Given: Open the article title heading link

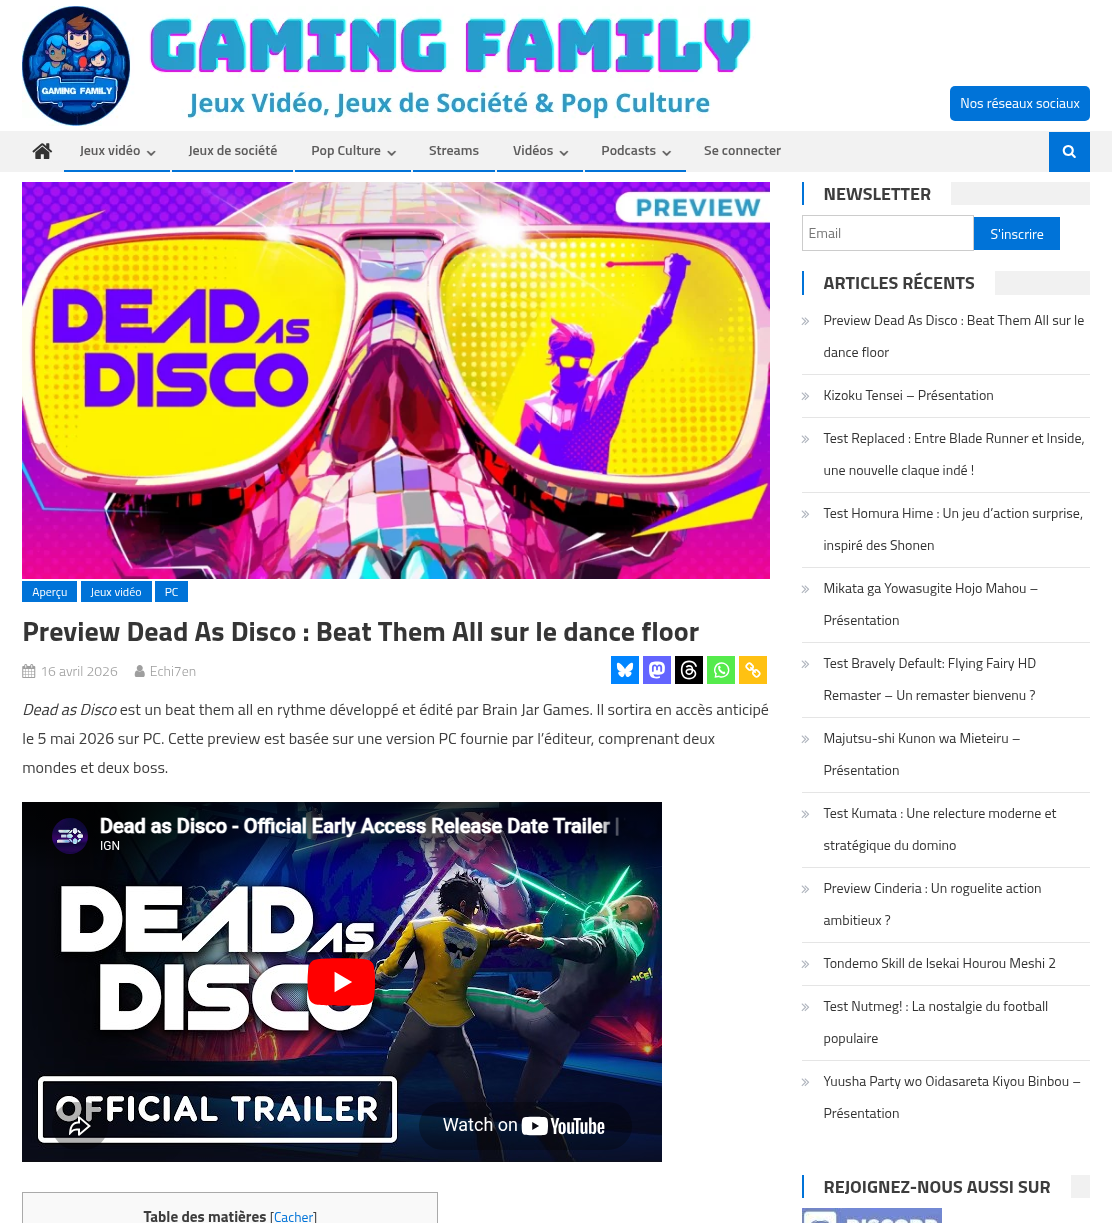Looking at the screenshot, I should [360, 632].
